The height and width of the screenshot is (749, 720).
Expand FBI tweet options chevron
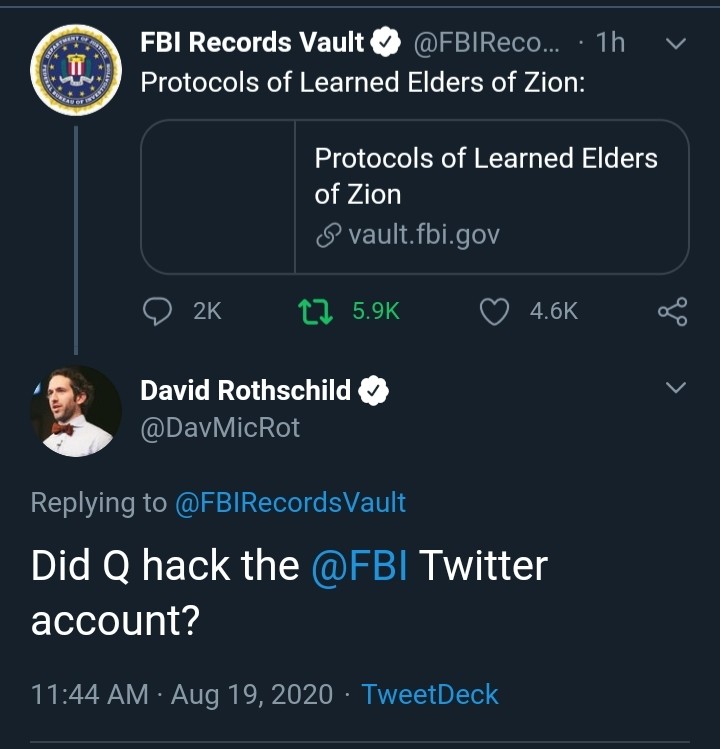point(676,44)
